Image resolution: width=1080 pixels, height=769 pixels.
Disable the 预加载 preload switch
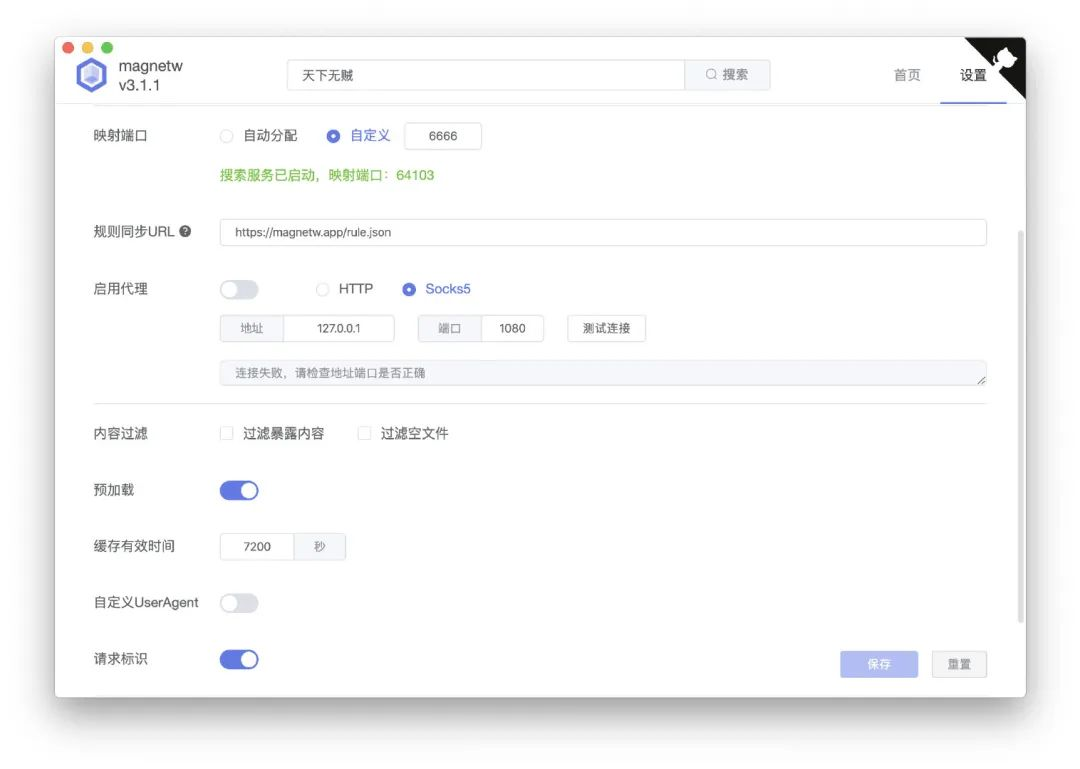pos(239,489)
